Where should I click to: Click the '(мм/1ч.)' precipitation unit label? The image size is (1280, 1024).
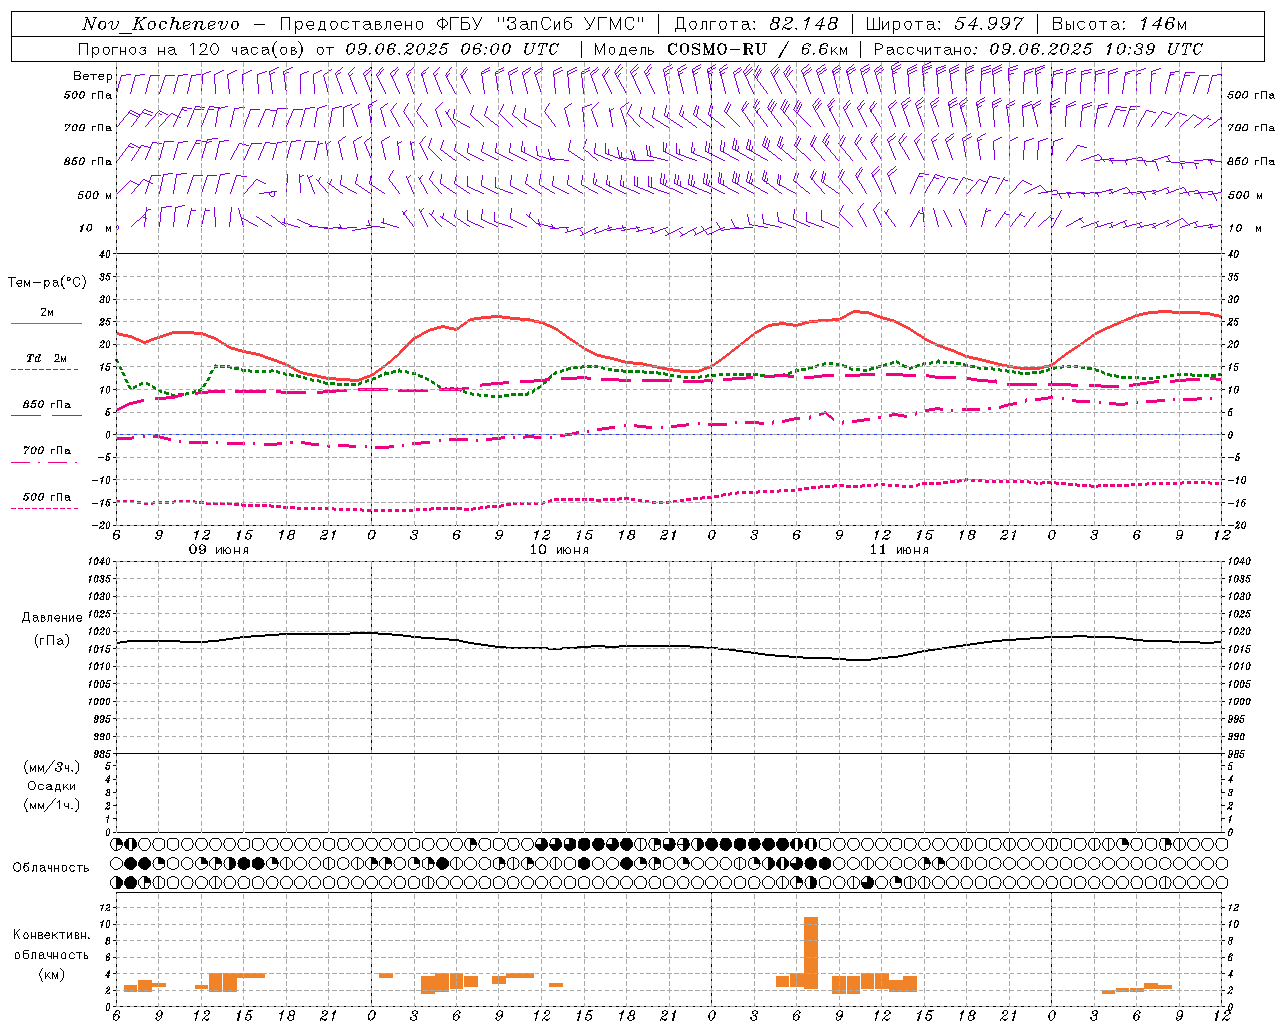52,805
